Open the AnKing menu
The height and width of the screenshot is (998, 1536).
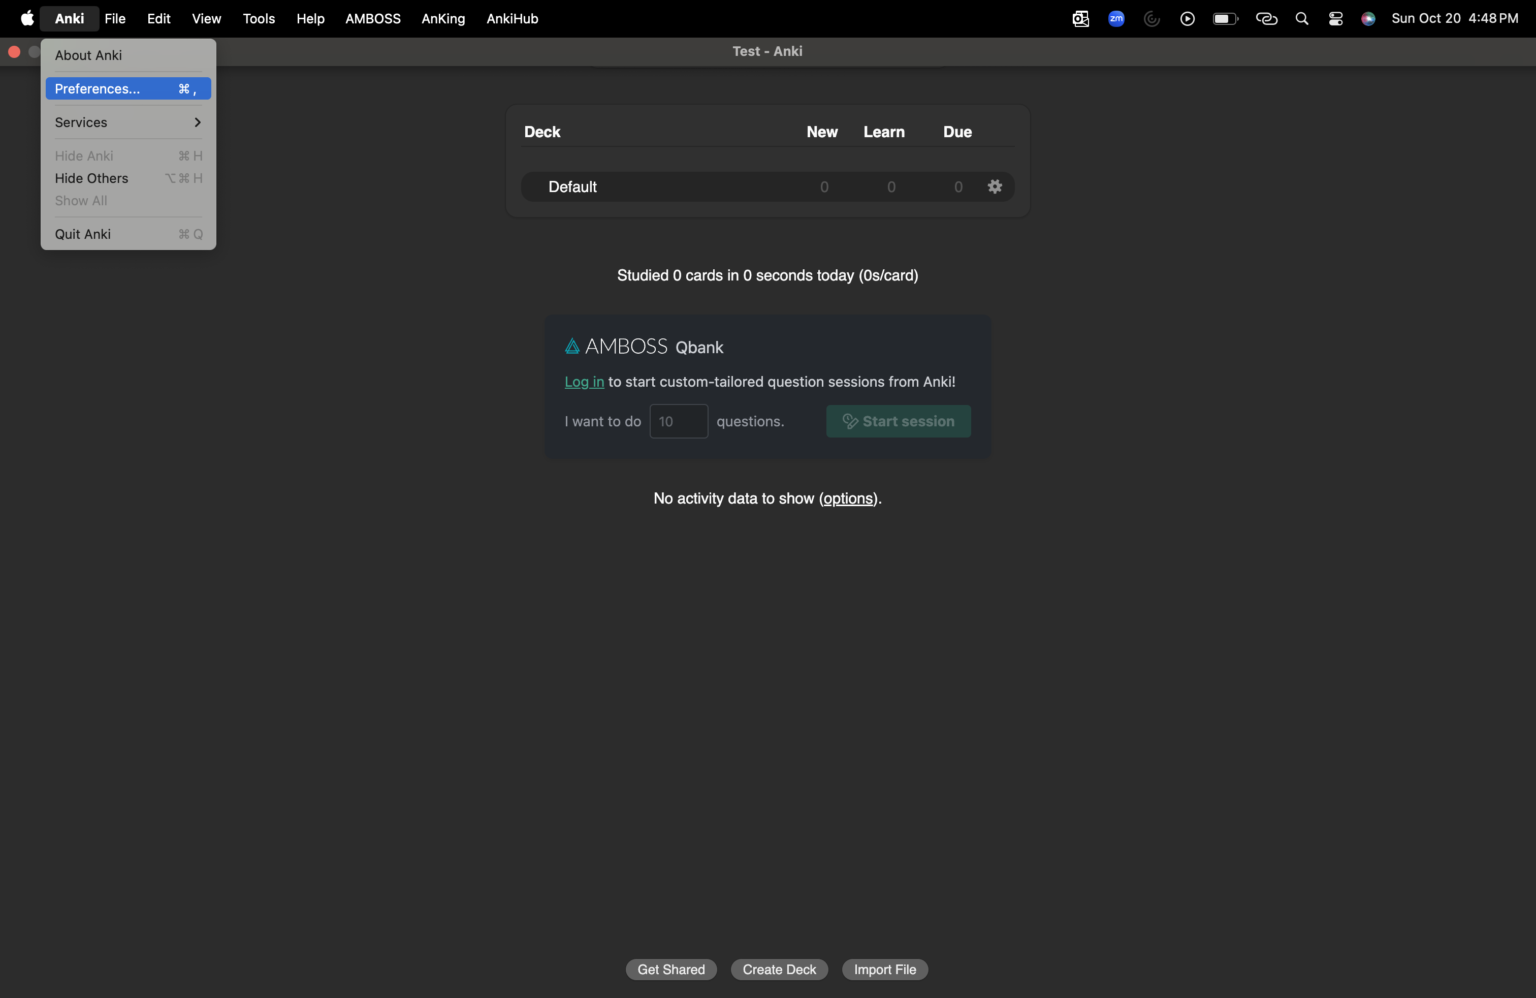click(x=443, y=18)
